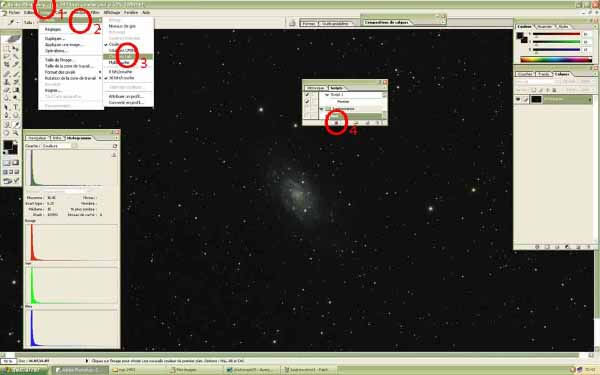This screenshot has height=375, width=600.
Task: Choose Taille de l'image menu entry
Action: point(59,60)
